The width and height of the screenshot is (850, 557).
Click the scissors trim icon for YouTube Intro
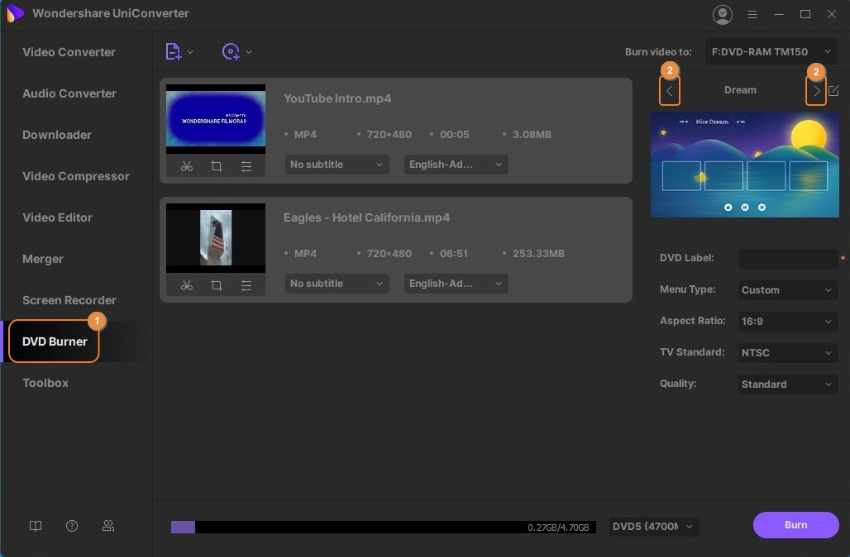[186, 166]
